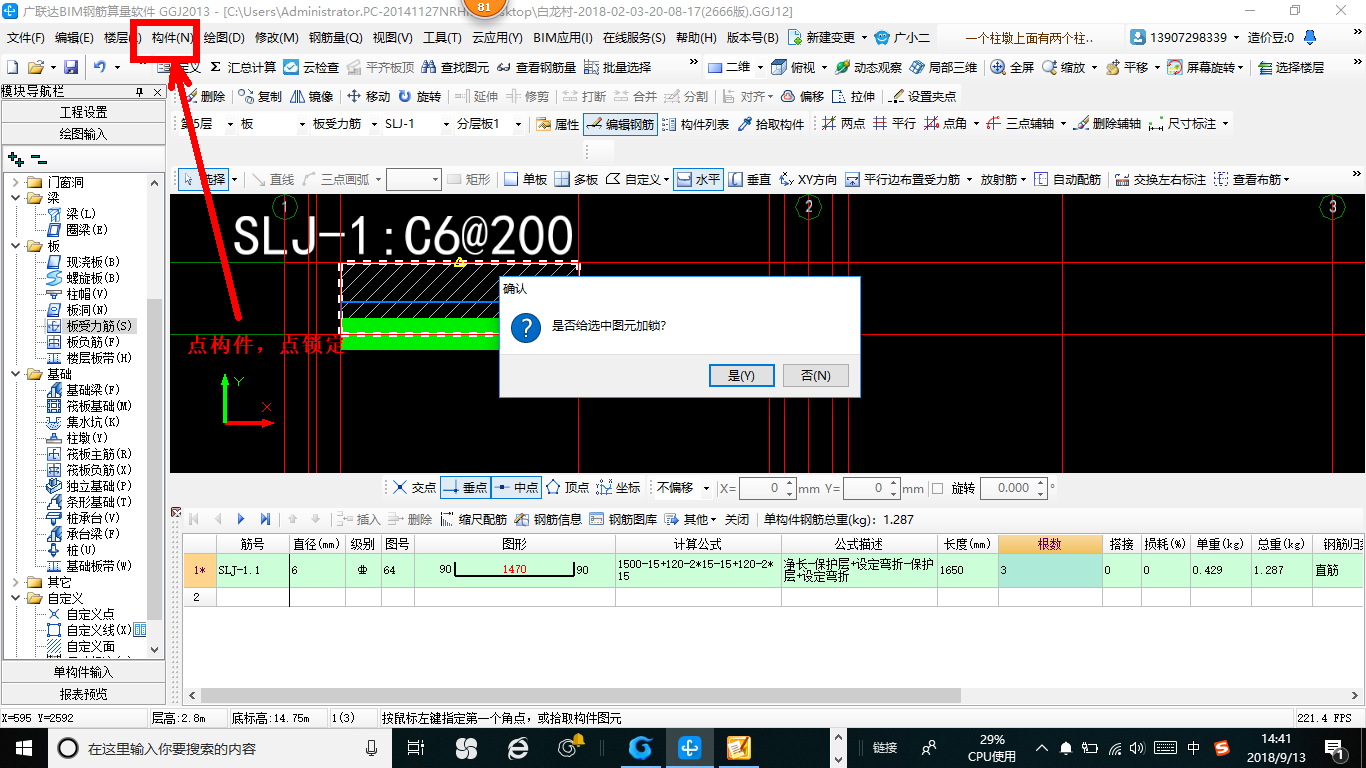
Task: Open 属性 properties panel
Action: click(558, 124)
